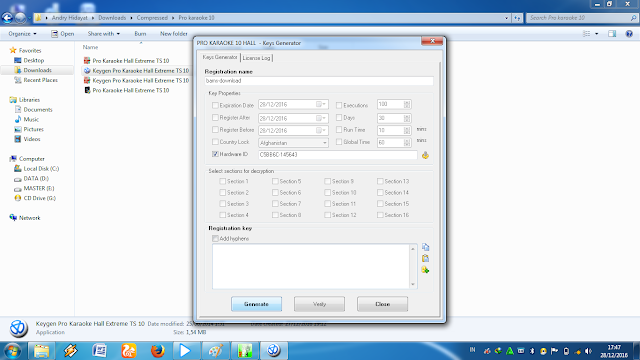Image resolution: width=640 pixels, height=360 pixels.
Task: Switch to the License Log tab
Action: click(x=256, y=58)
